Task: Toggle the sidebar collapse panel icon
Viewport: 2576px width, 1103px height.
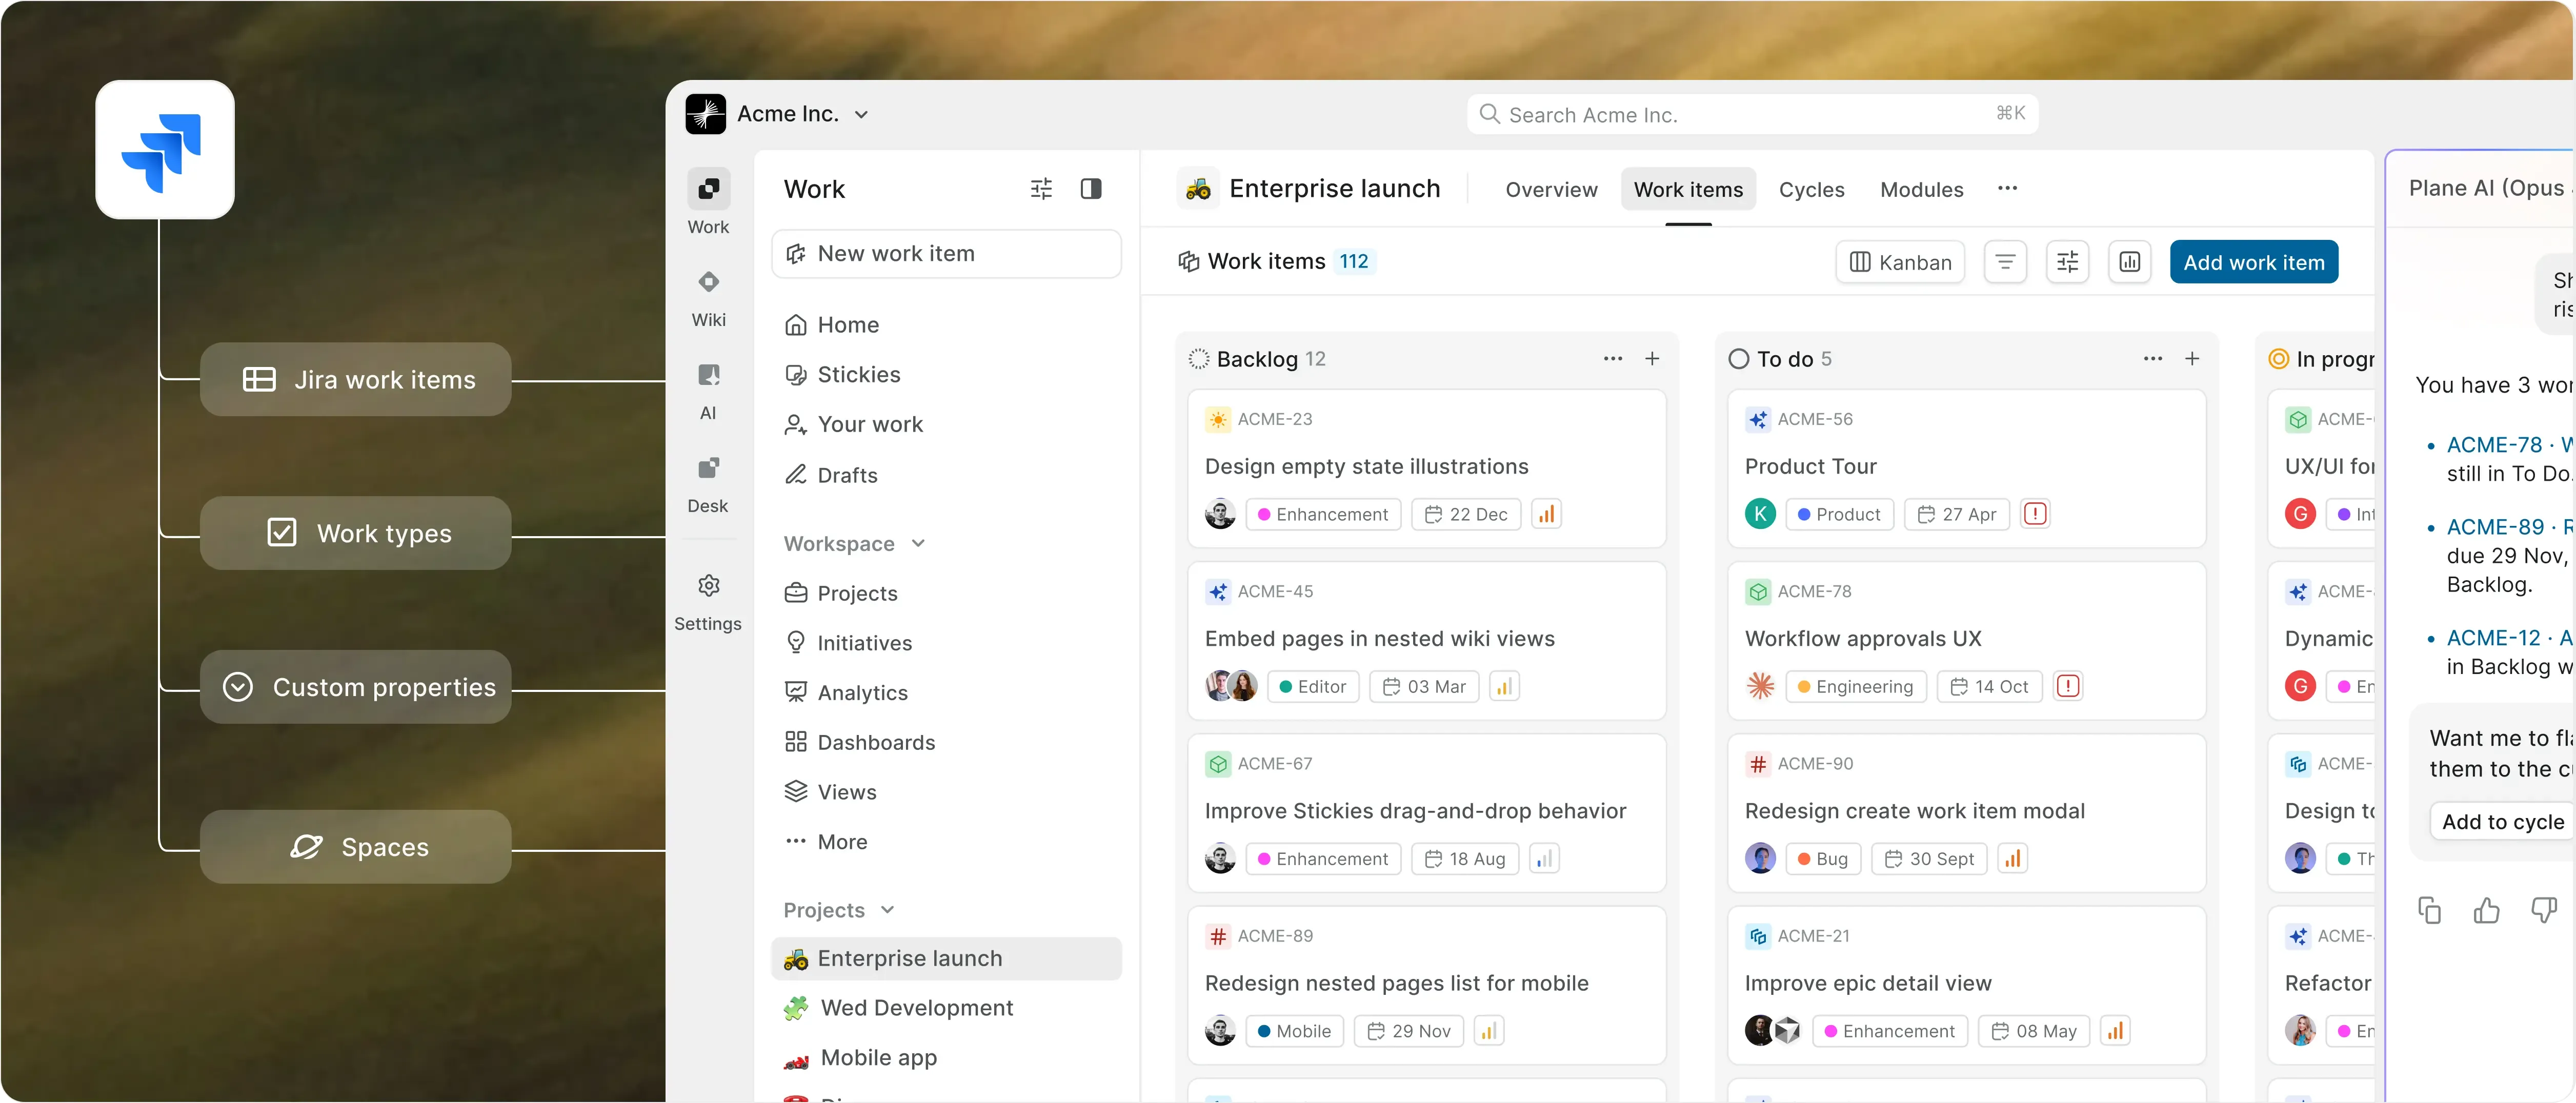Action: click(x=1091, y=189)
